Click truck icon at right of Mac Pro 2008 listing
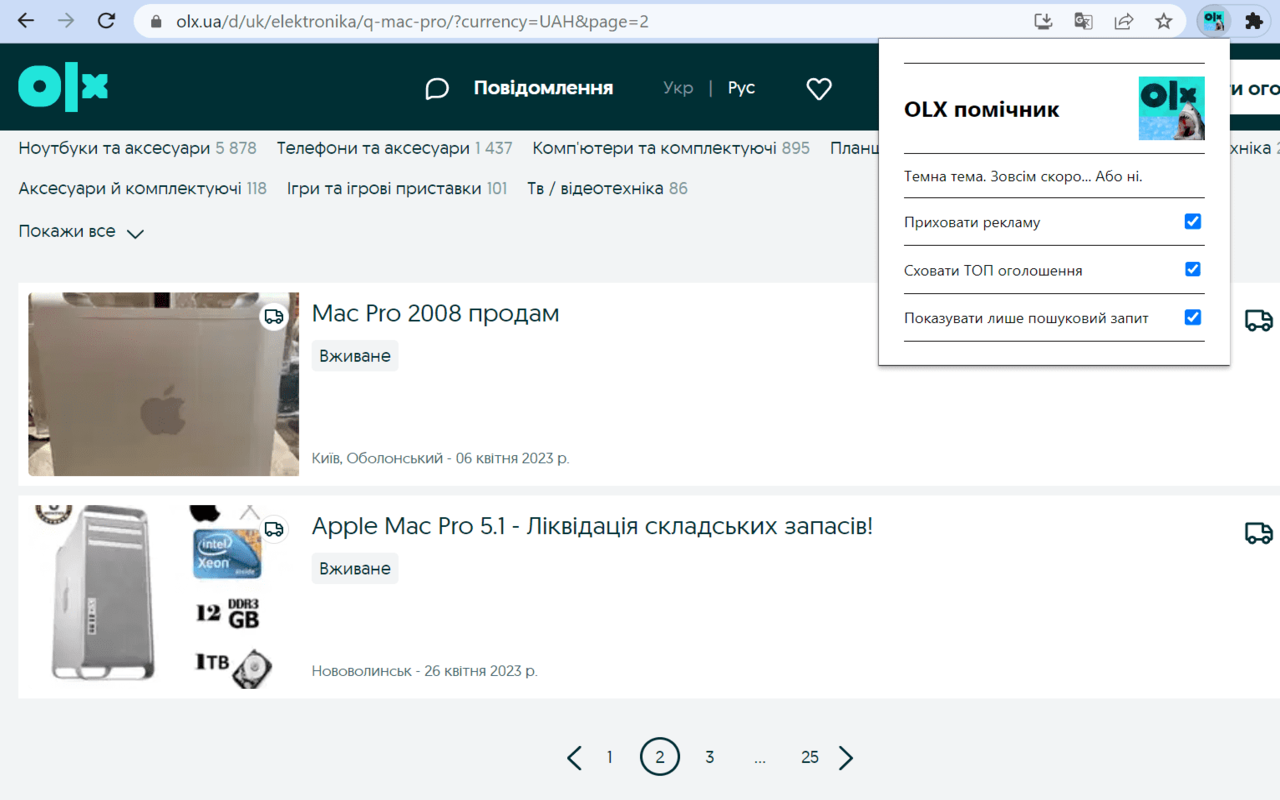The width and height of the screenshot is (1280, 800). click(x=1259, y=320)
